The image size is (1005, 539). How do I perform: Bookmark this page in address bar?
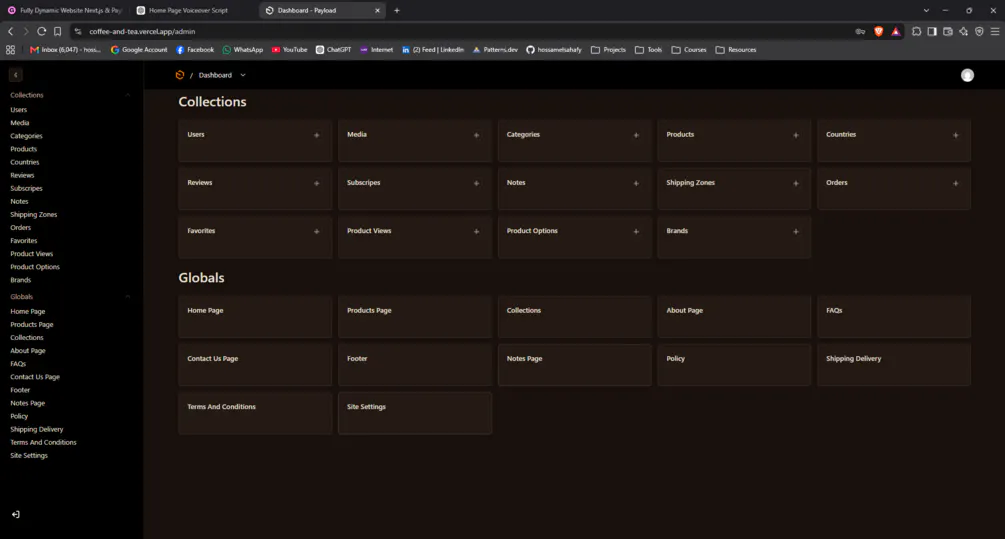tap(58, 31)
